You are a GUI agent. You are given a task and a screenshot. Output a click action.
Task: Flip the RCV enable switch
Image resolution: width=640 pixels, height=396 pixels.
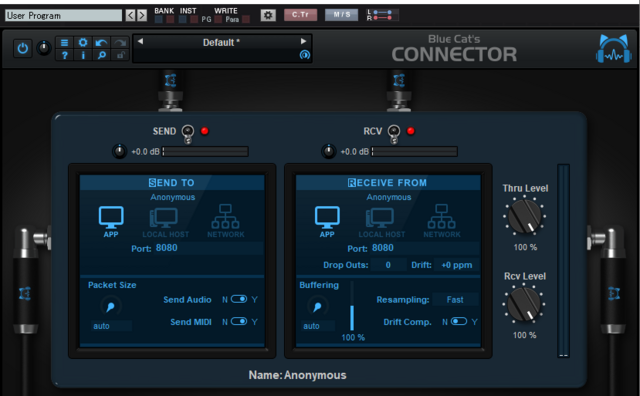pyautogui.click(x=394, y=133)
